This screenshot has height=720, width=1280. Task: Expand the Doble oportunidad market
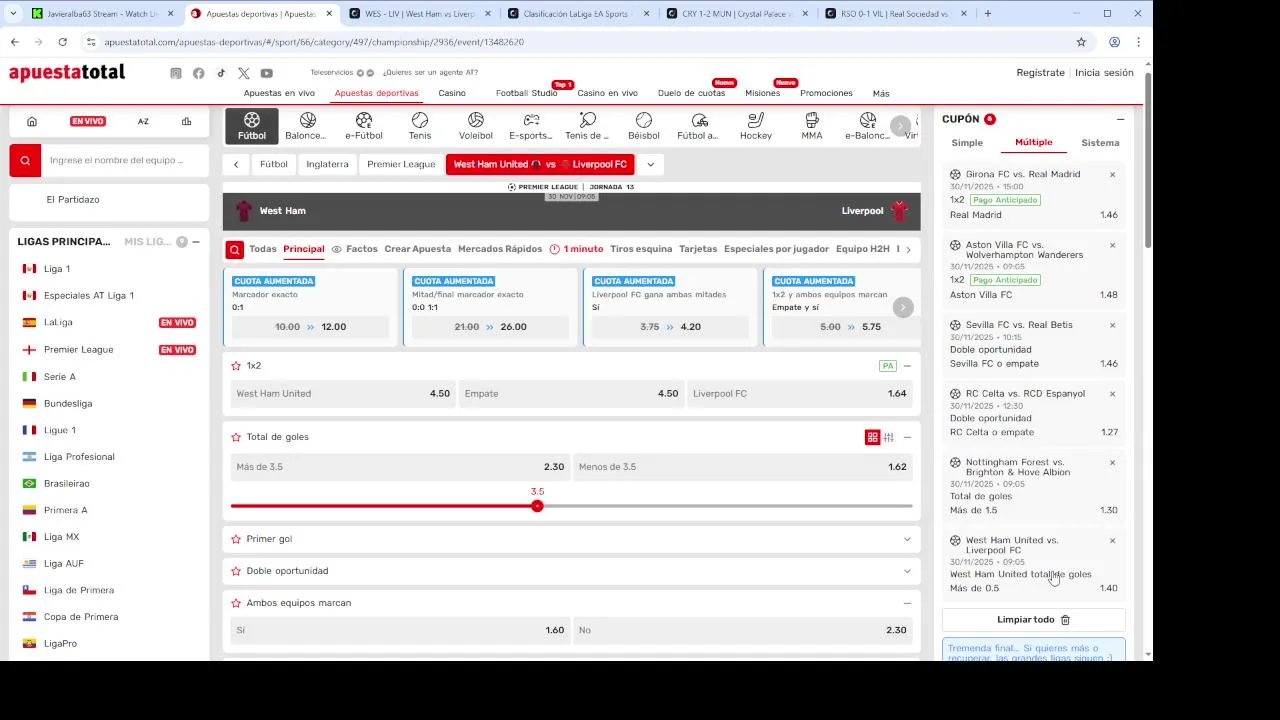(907, 571)
